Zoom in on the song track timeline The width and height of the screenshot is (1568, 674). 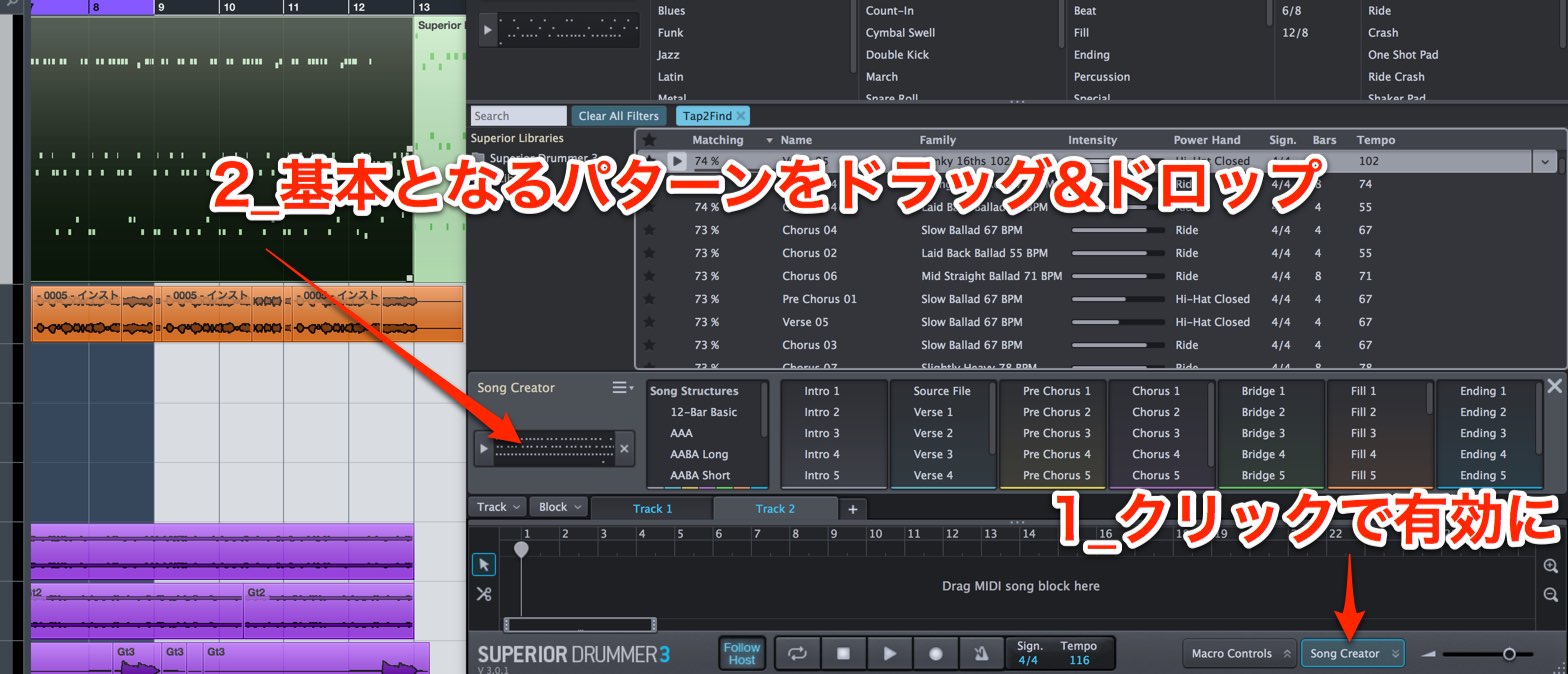click(x=1551, y=566)
